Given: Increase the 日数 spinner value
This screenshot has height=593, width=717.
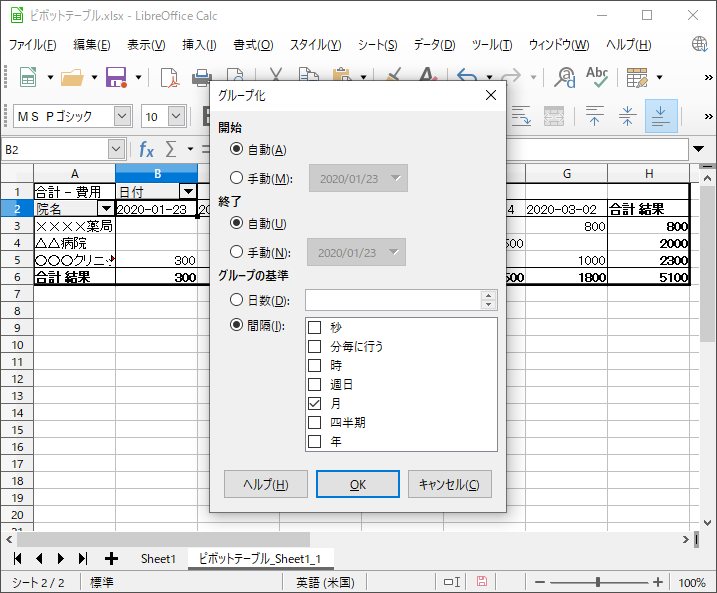Looking at the screenshot, I should click(488, 295).
